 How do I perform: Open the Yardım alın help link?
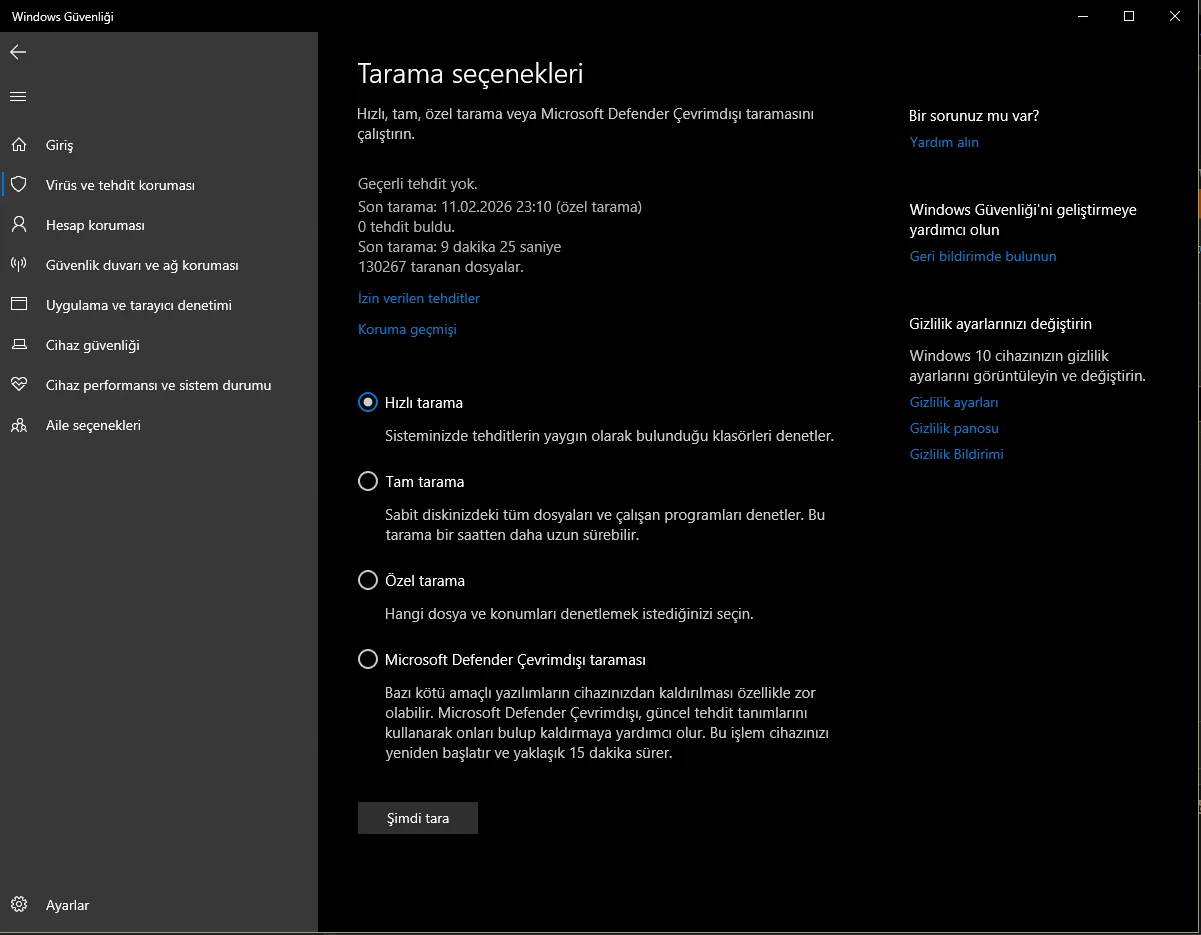tap(944, 142)
